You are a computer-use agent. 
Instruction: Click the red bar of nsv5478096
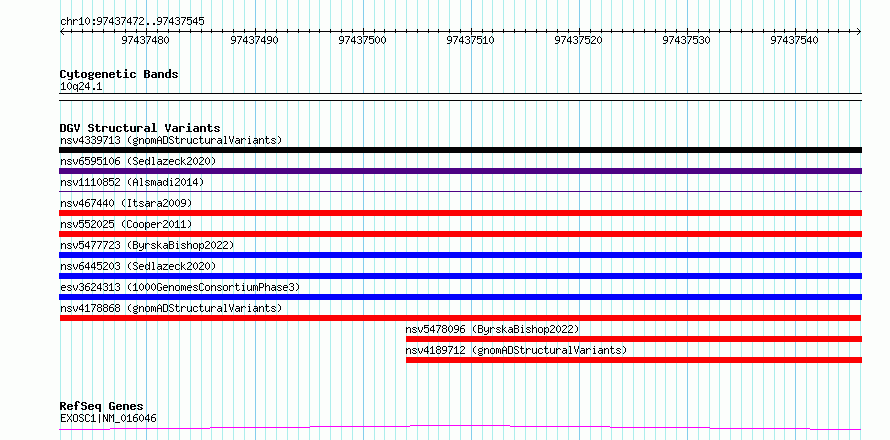[634, 339]
